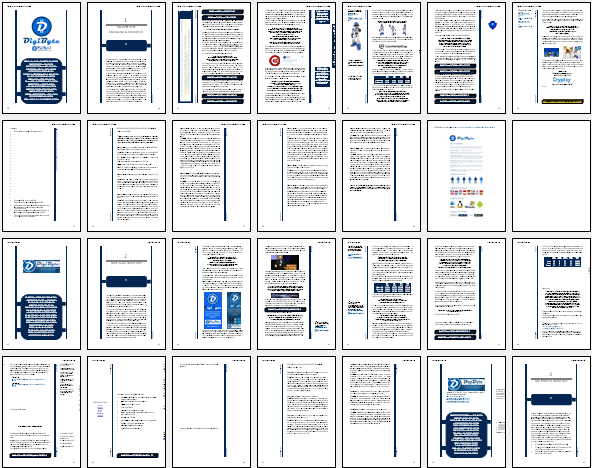Select the chapter 2 title page thumbnail
The width and height of the screenshot is (592, 468).
tap(126, 294)
